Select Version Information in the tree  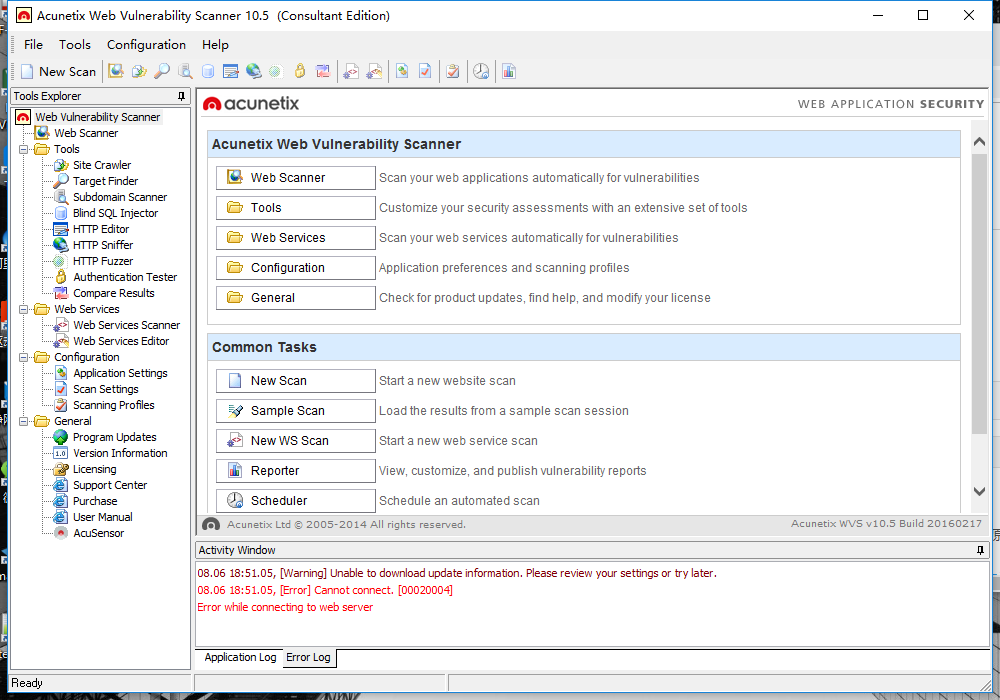coord(120,453)
